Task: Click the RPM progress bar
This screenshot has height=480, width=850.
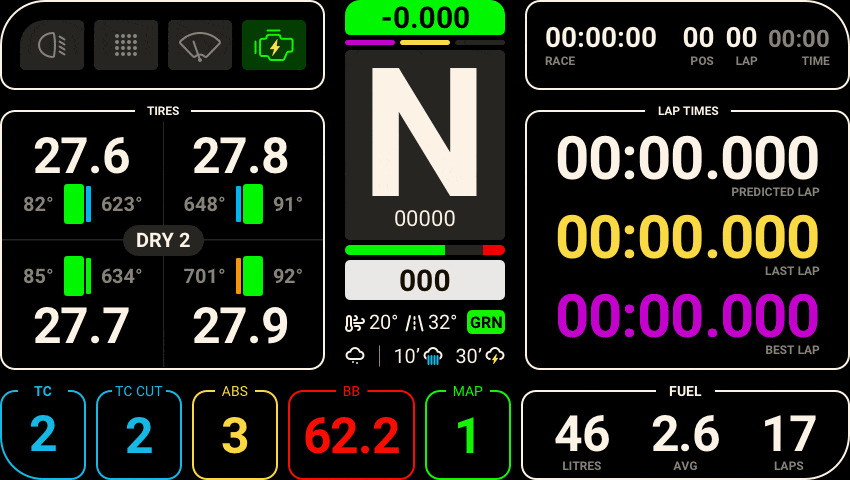Action: tap(425, 250)
